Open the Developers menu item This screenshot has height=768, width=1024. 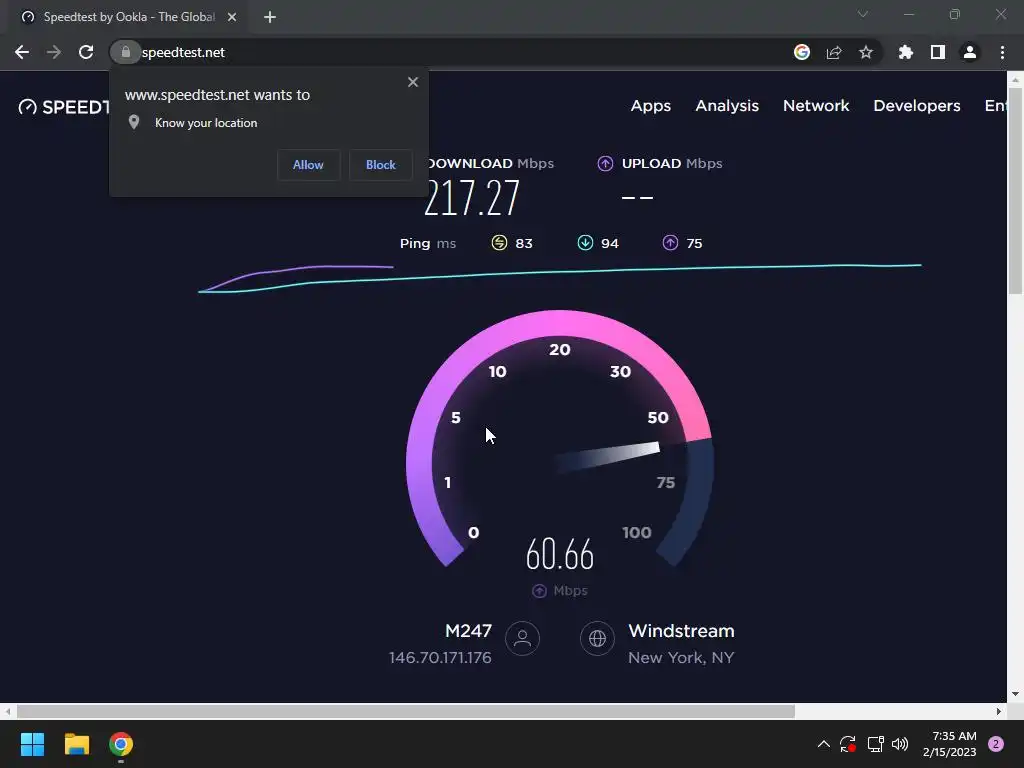(917, 106)
